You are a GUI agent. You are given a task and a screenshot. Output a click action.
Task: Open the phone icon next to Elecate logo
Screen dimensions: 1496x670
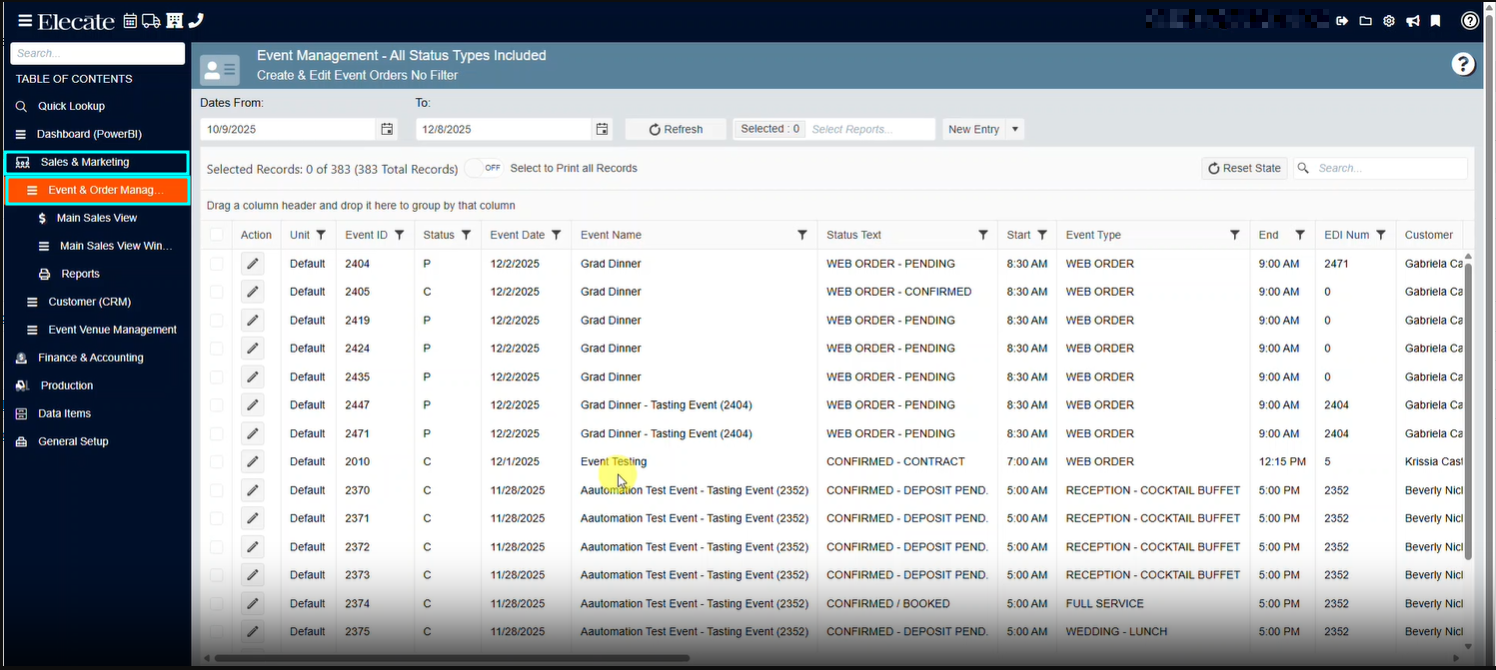click(x=196, y=21)
